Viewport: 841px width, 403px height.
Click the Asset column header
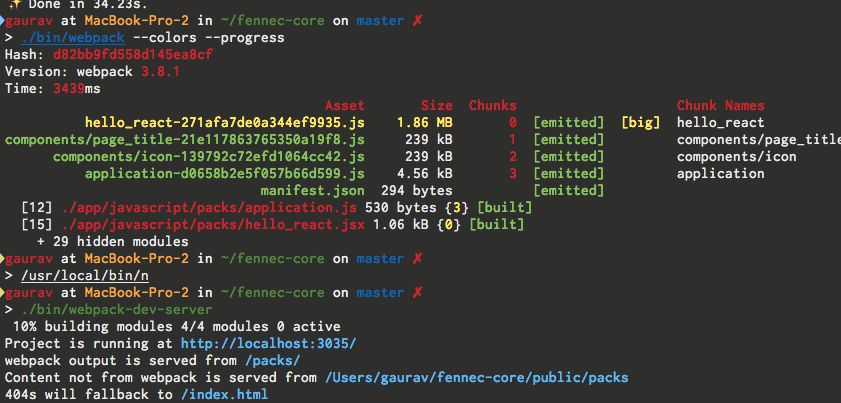(x=344, y=106)
